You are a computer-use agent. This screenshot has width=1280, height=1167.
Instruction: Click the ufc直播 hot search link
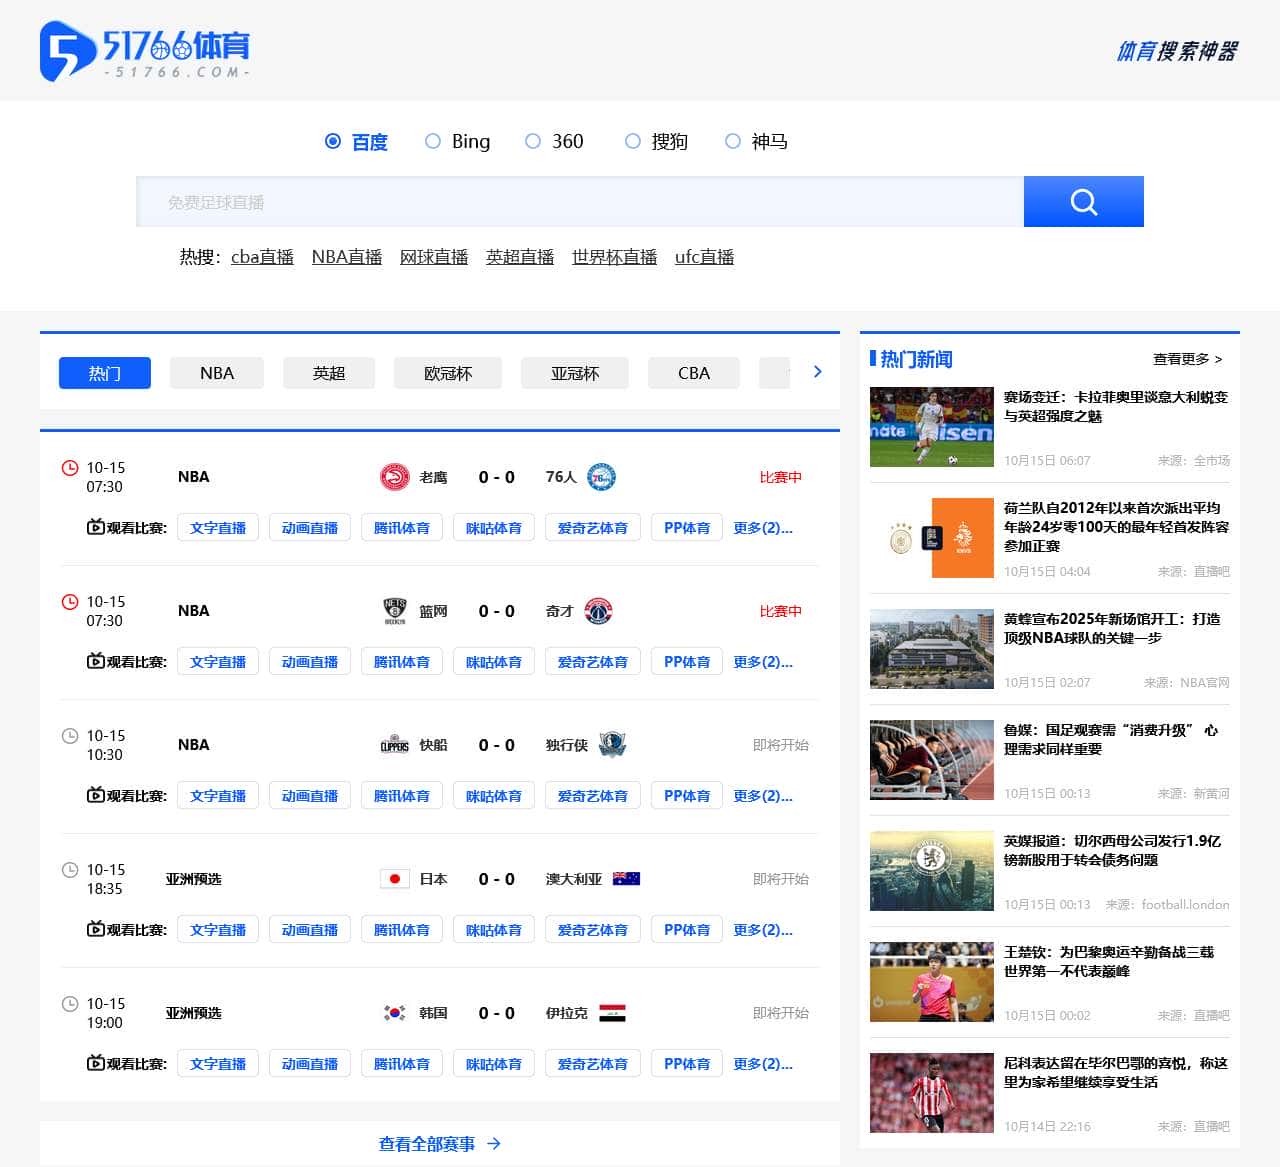(x=704, y=257)
